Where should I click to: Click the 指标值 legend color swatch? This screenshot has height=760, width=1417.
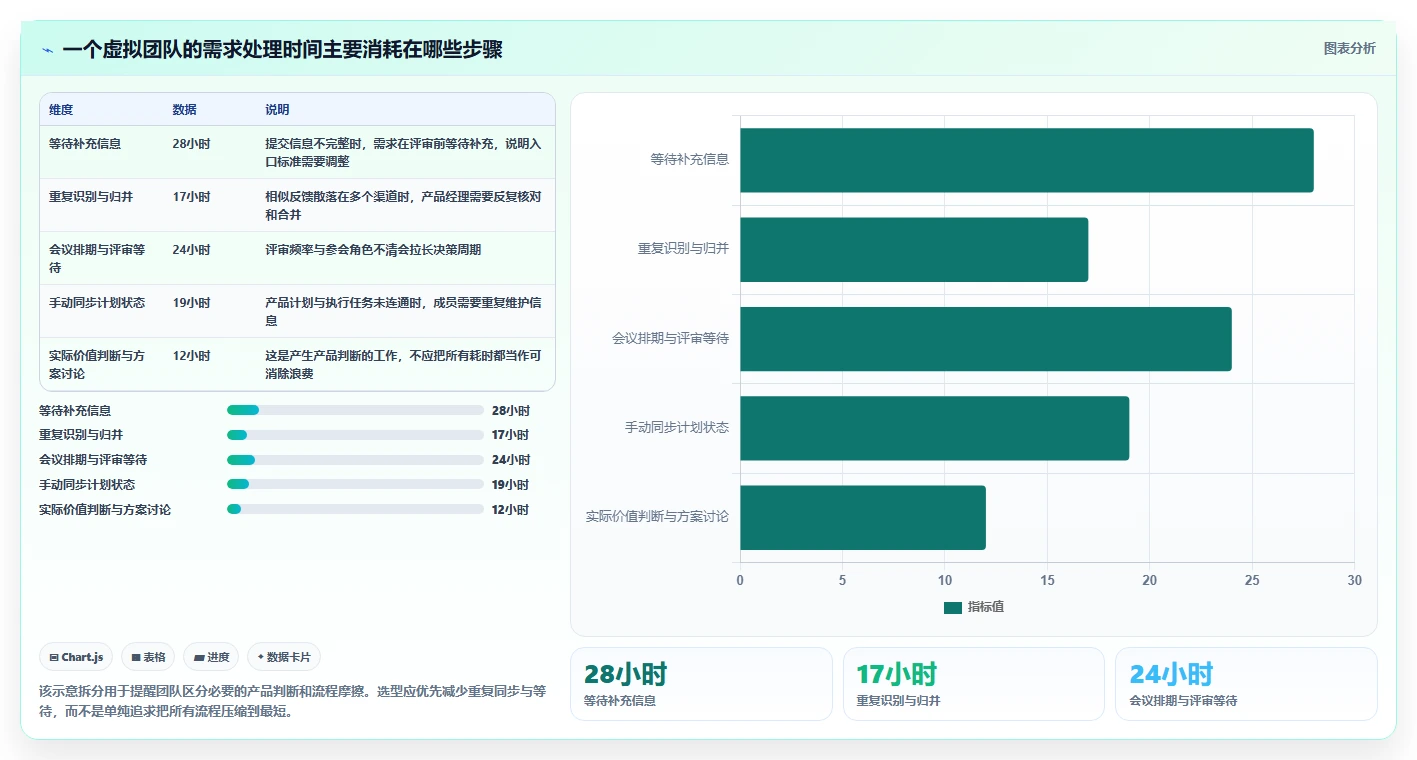(952, 607)
